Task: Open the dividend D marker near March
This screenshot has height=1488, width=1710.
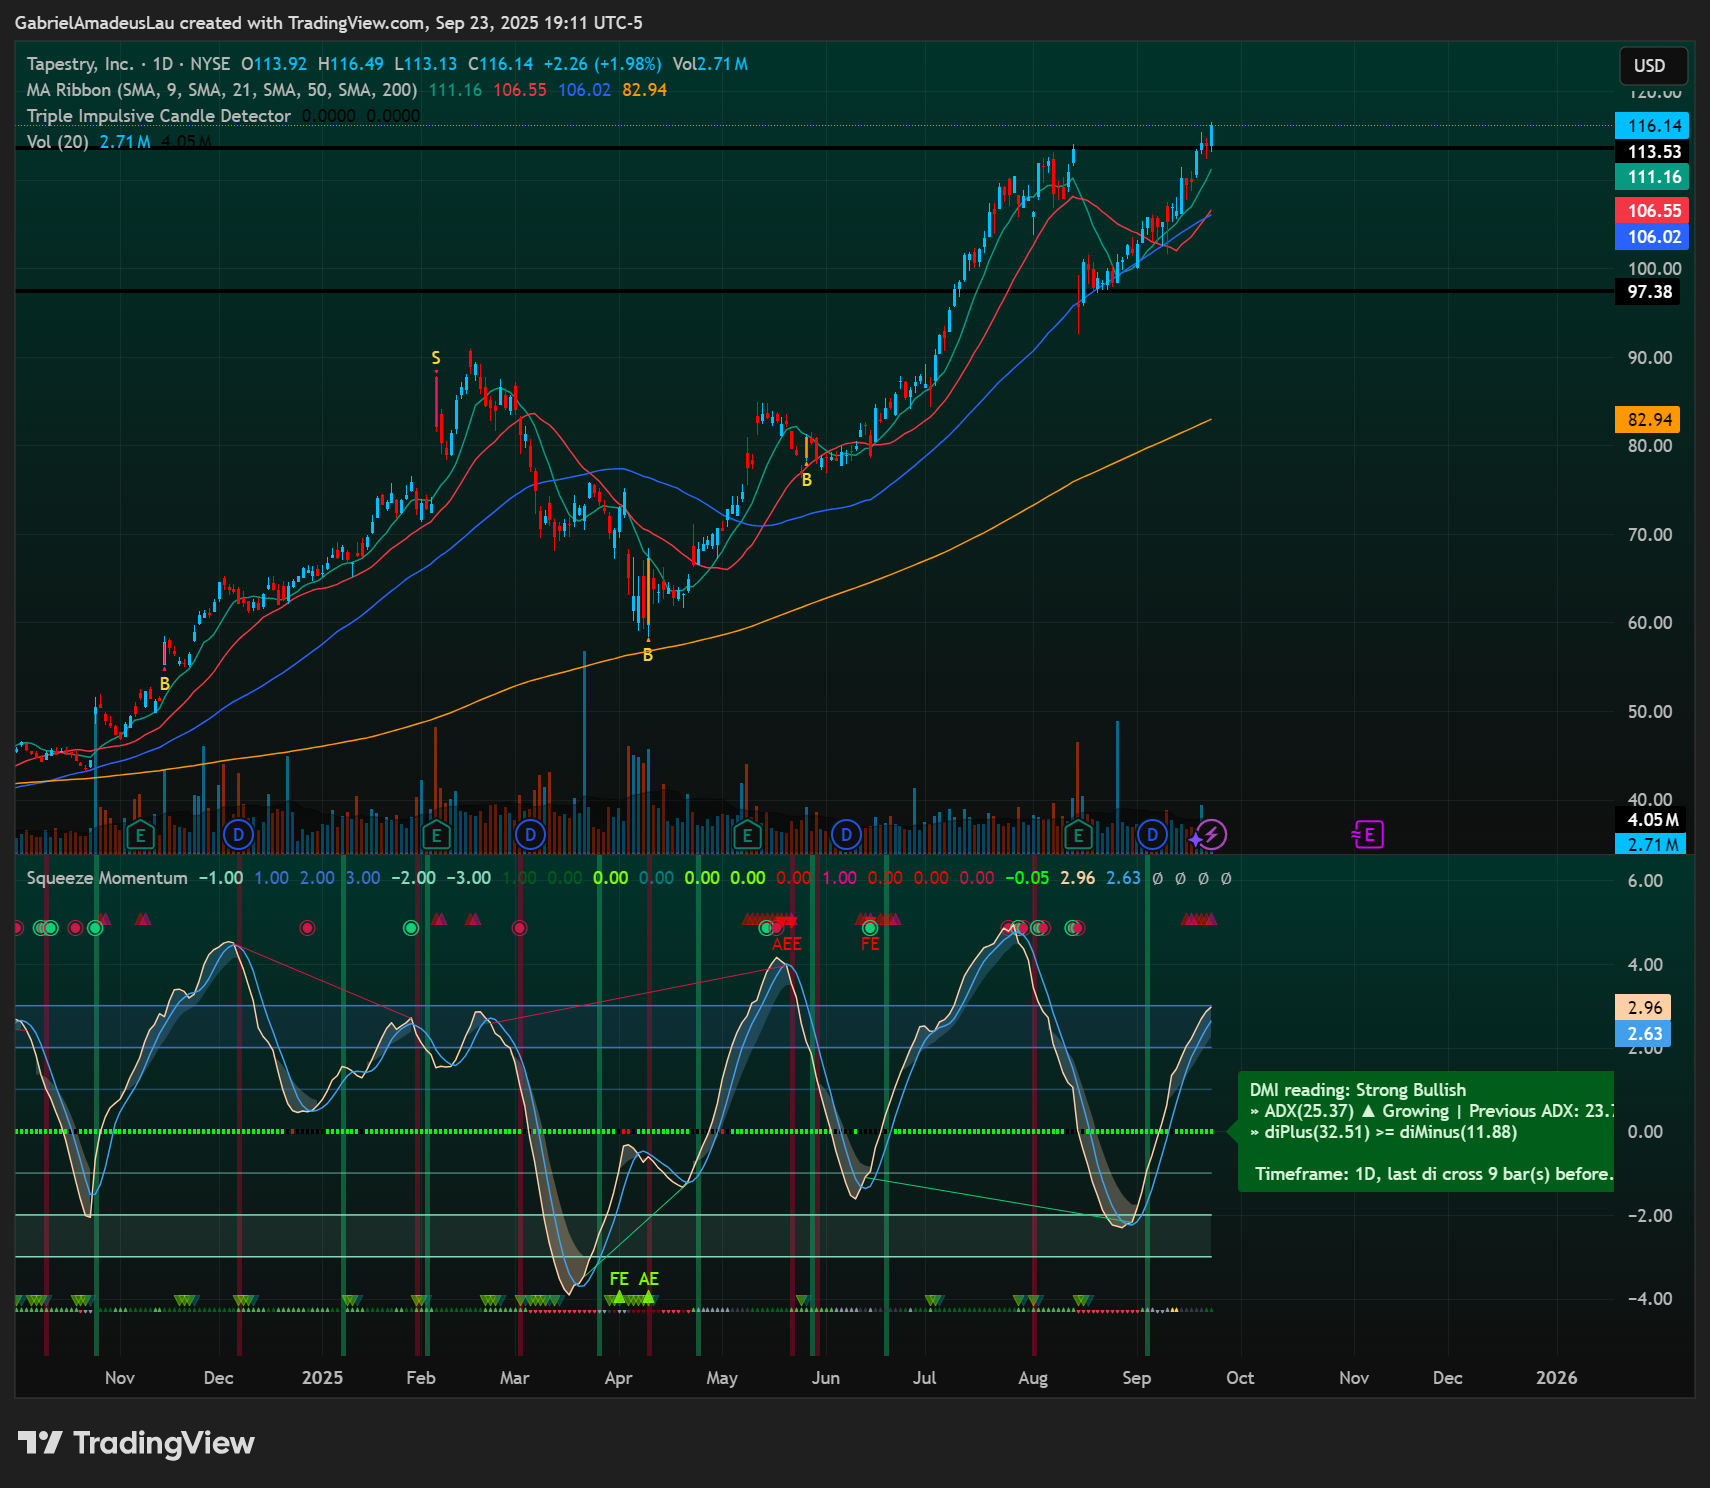Action: click(x=530, y=834)
